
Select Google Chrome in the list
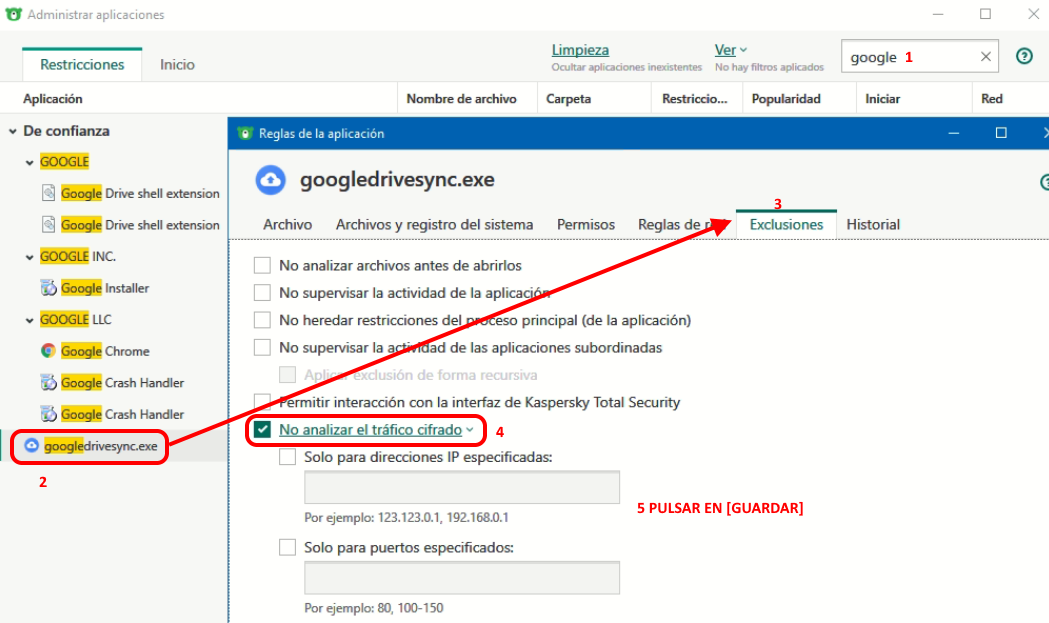coord(105,351)
